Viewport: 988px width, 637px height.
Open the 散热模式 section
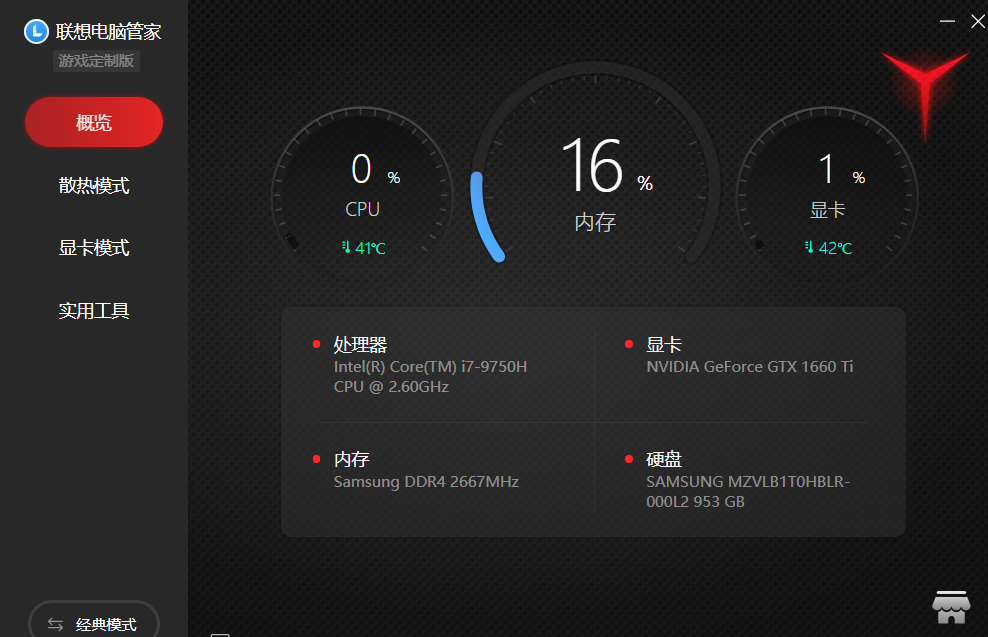tap(94, 185)
